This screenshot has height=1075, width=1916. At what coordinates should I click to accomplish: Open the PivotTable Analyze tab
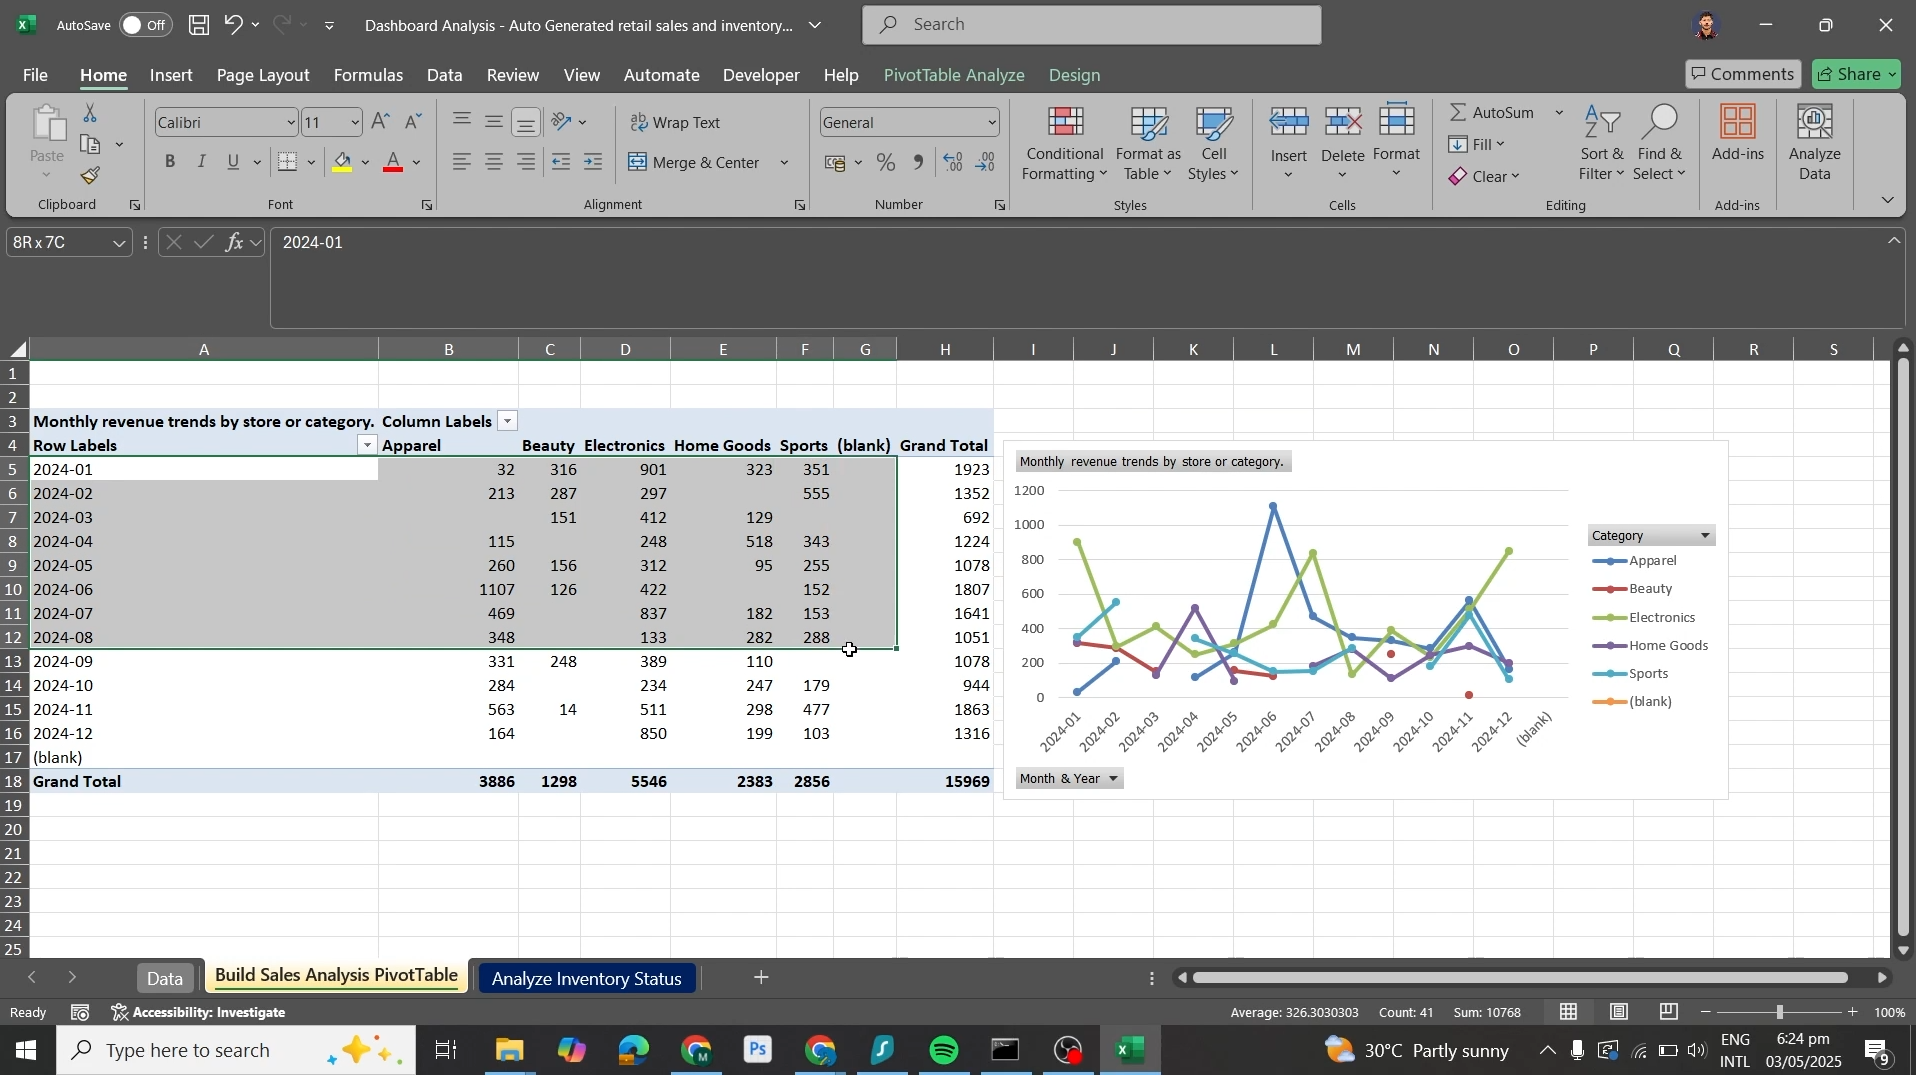point(954,75)
